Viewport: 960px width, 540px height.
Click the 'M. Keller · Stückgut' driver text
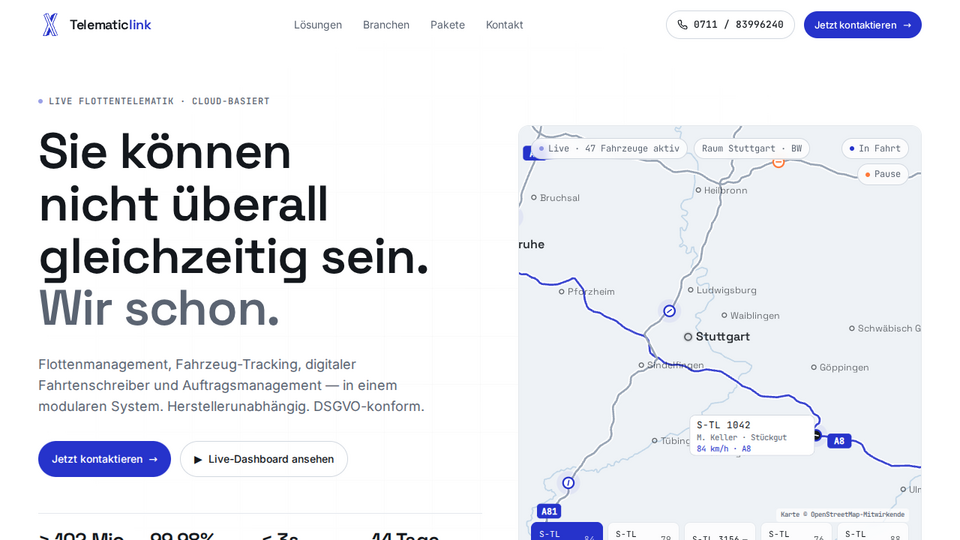point(741,437)
